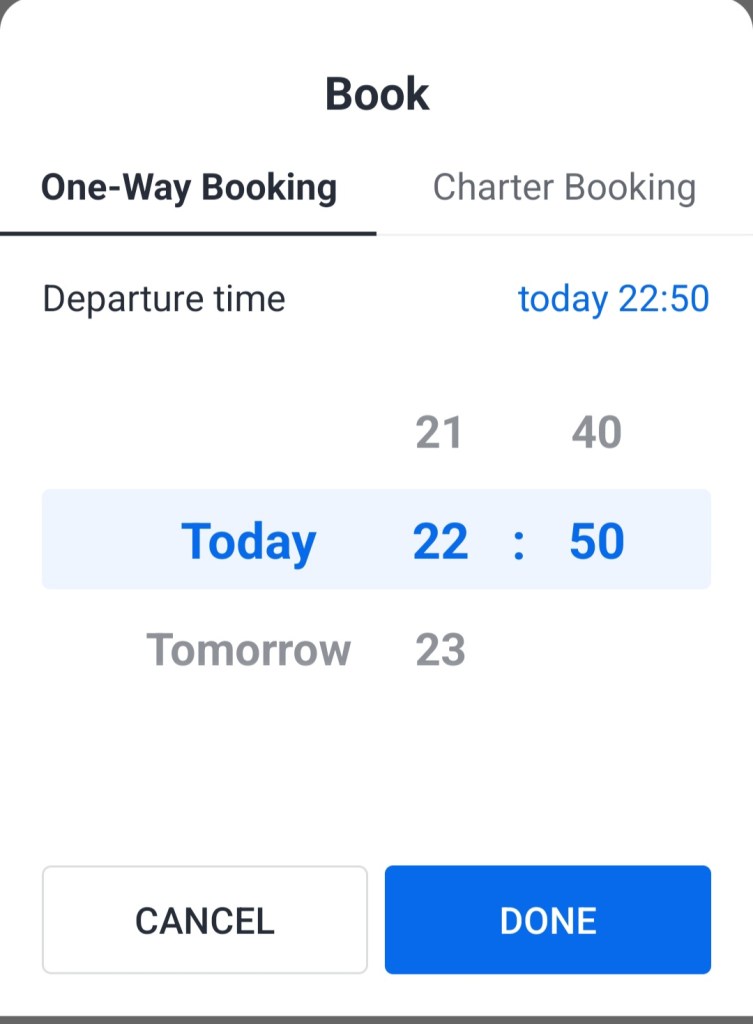
Task: Tap the underline beneath One-Way Booking
Action: tap(188, 233)
